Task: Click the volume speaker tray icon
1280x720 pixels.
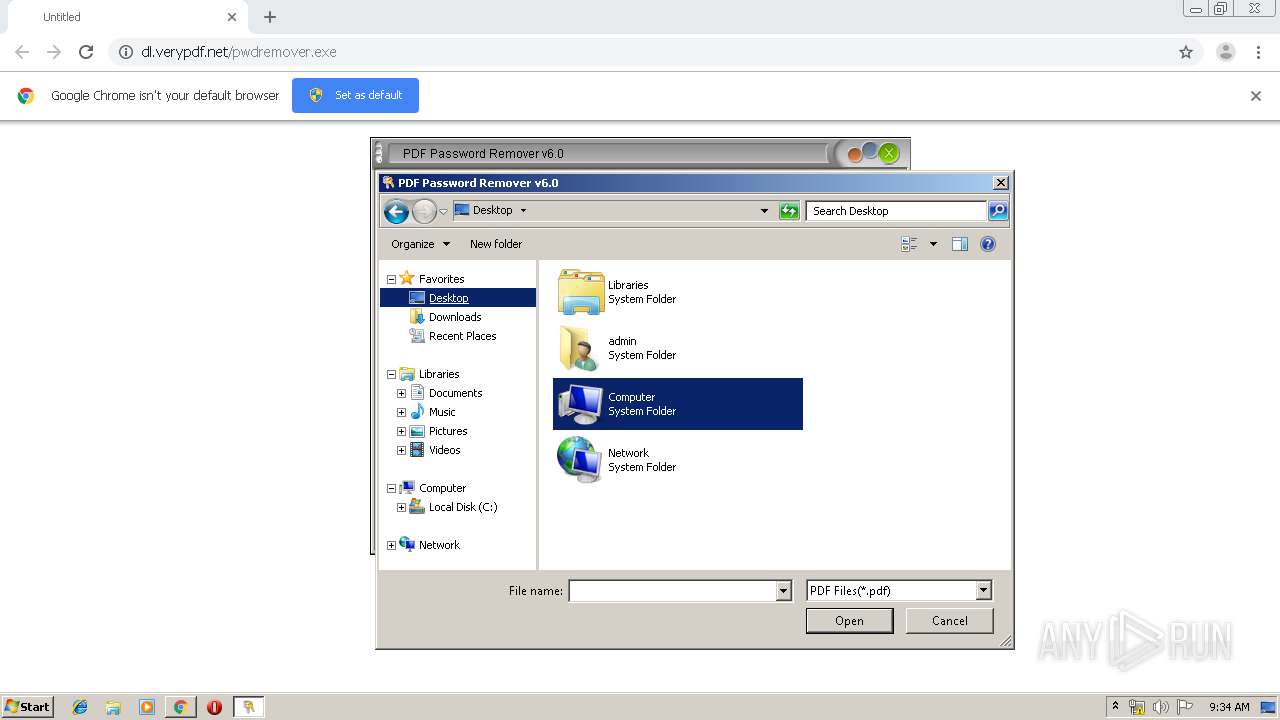Action: [x=1161, y=707]
